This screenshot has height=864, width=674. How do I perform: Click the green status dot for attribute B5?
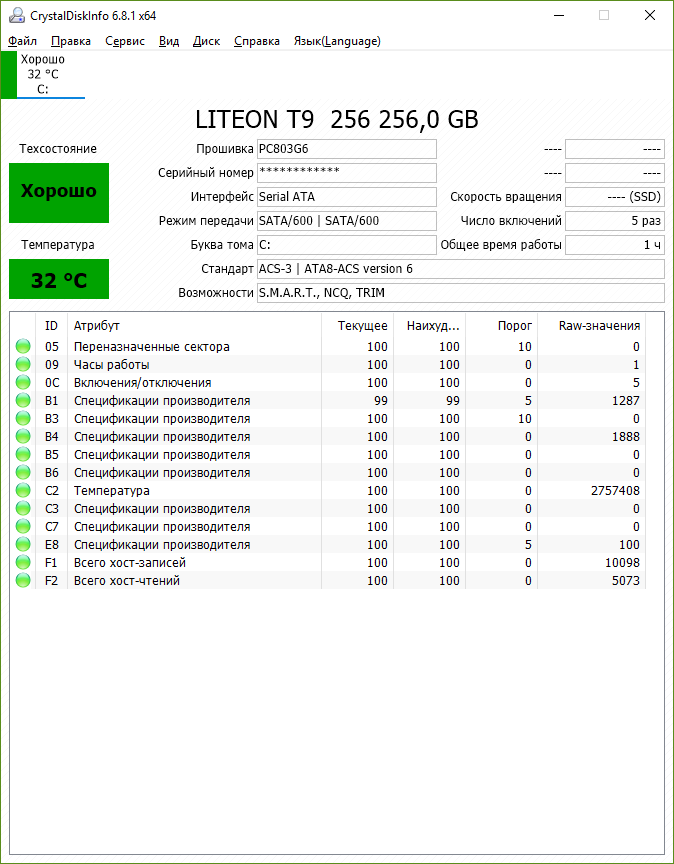click(x=23, y=455)
